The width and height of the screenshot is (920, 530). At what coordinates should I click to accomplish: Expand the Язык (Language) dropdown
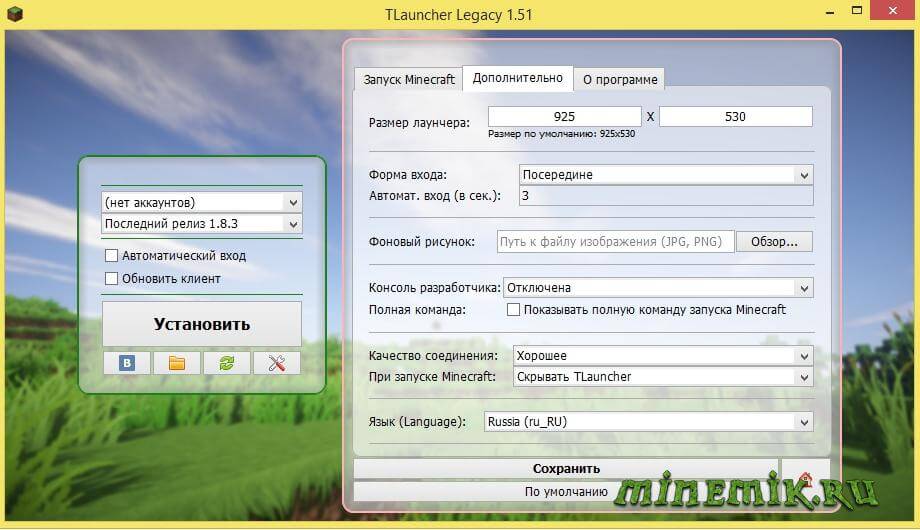tap(648, 421)
